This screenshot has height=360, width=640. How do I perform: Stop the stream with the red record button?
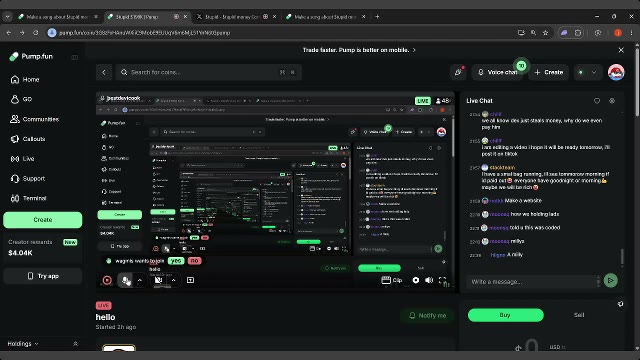pyautogui.click(x=107, y=280)
